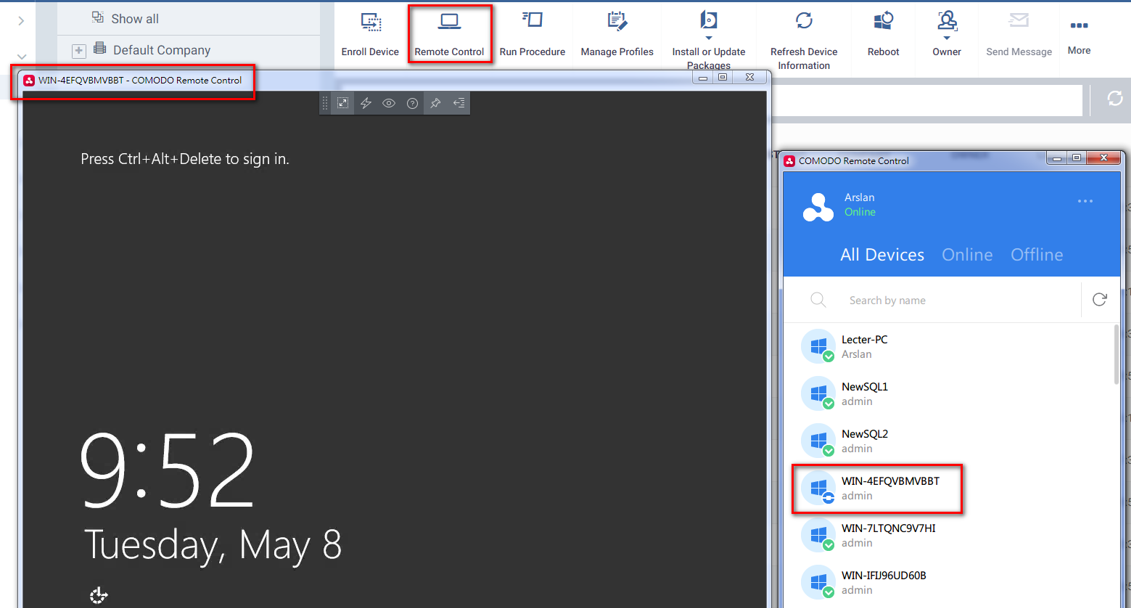Image resolution: width=1131 pixels, height=608 pixels.
Task: Click the sidebar down chevron arrow
Action: (x=22, y=56)
